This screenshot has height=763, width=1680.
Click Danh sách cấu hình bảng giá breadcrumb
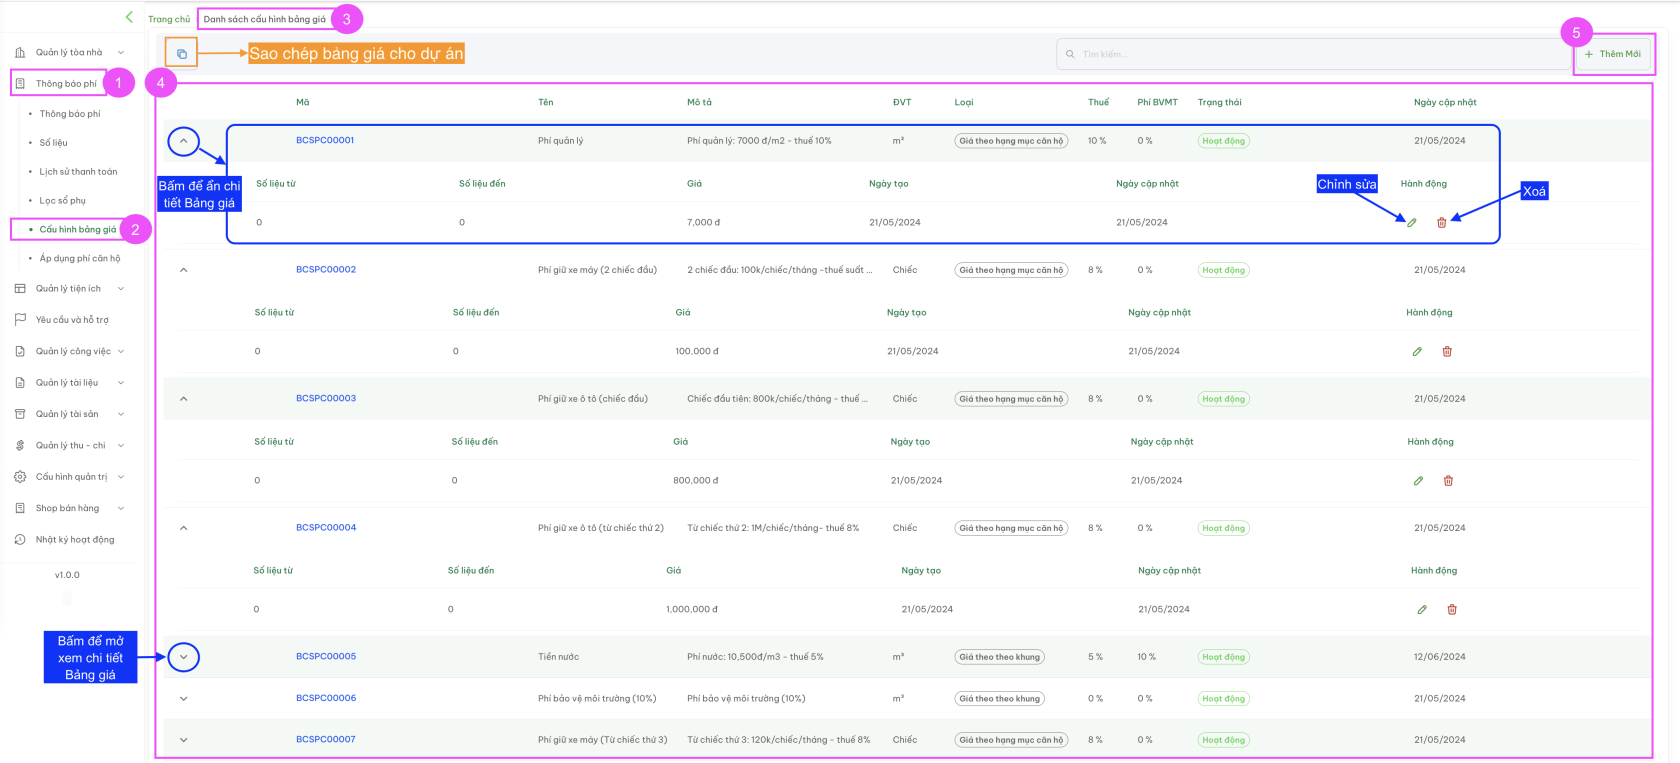[x=264, y=19]
